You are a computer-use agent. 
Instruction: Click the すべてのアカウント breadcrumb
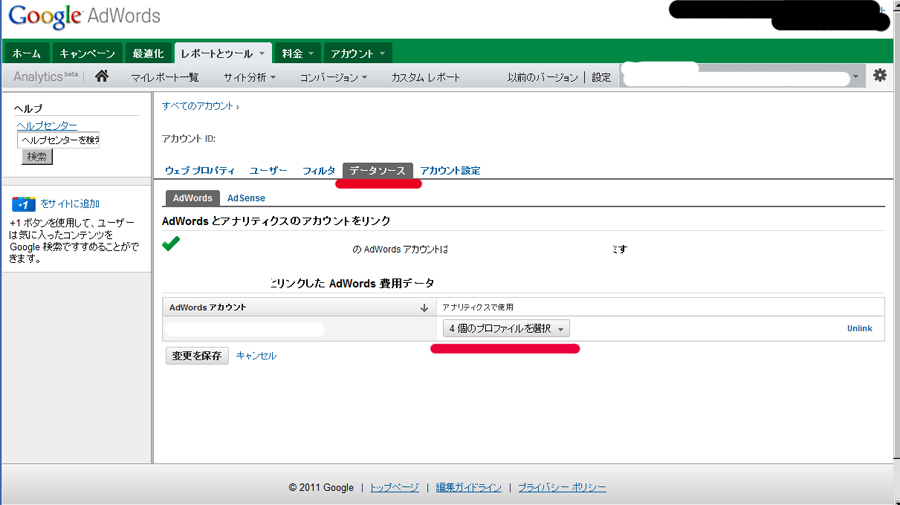[197, 106]
